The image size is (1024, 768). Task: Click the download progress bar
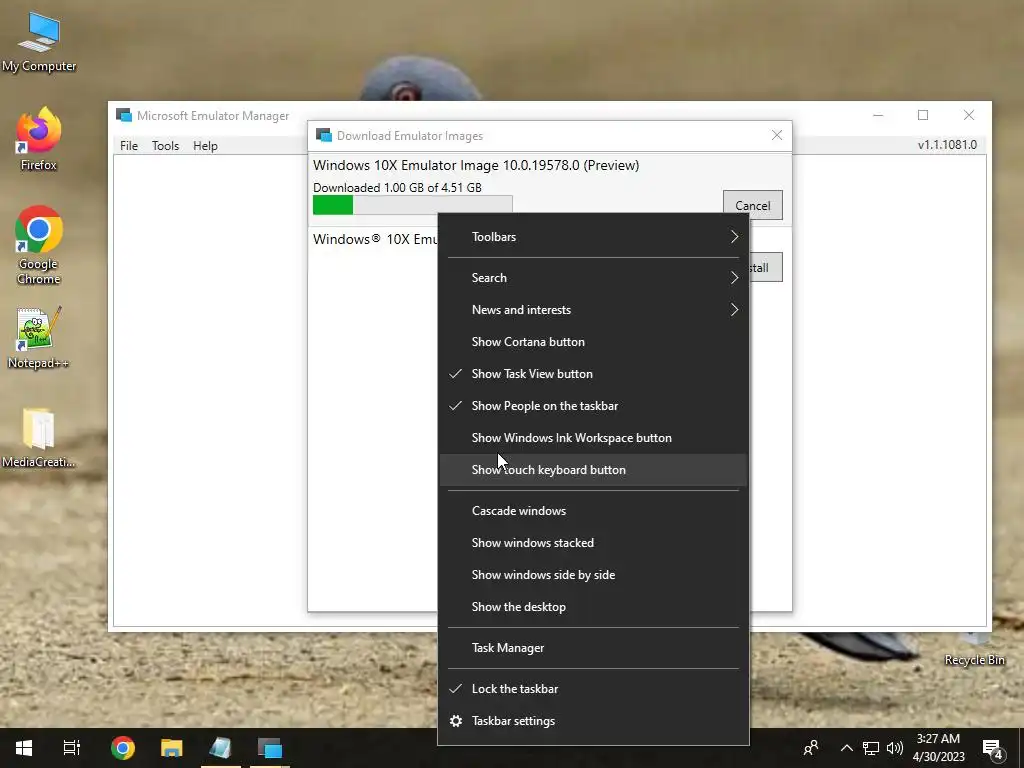tap(412, 205)
